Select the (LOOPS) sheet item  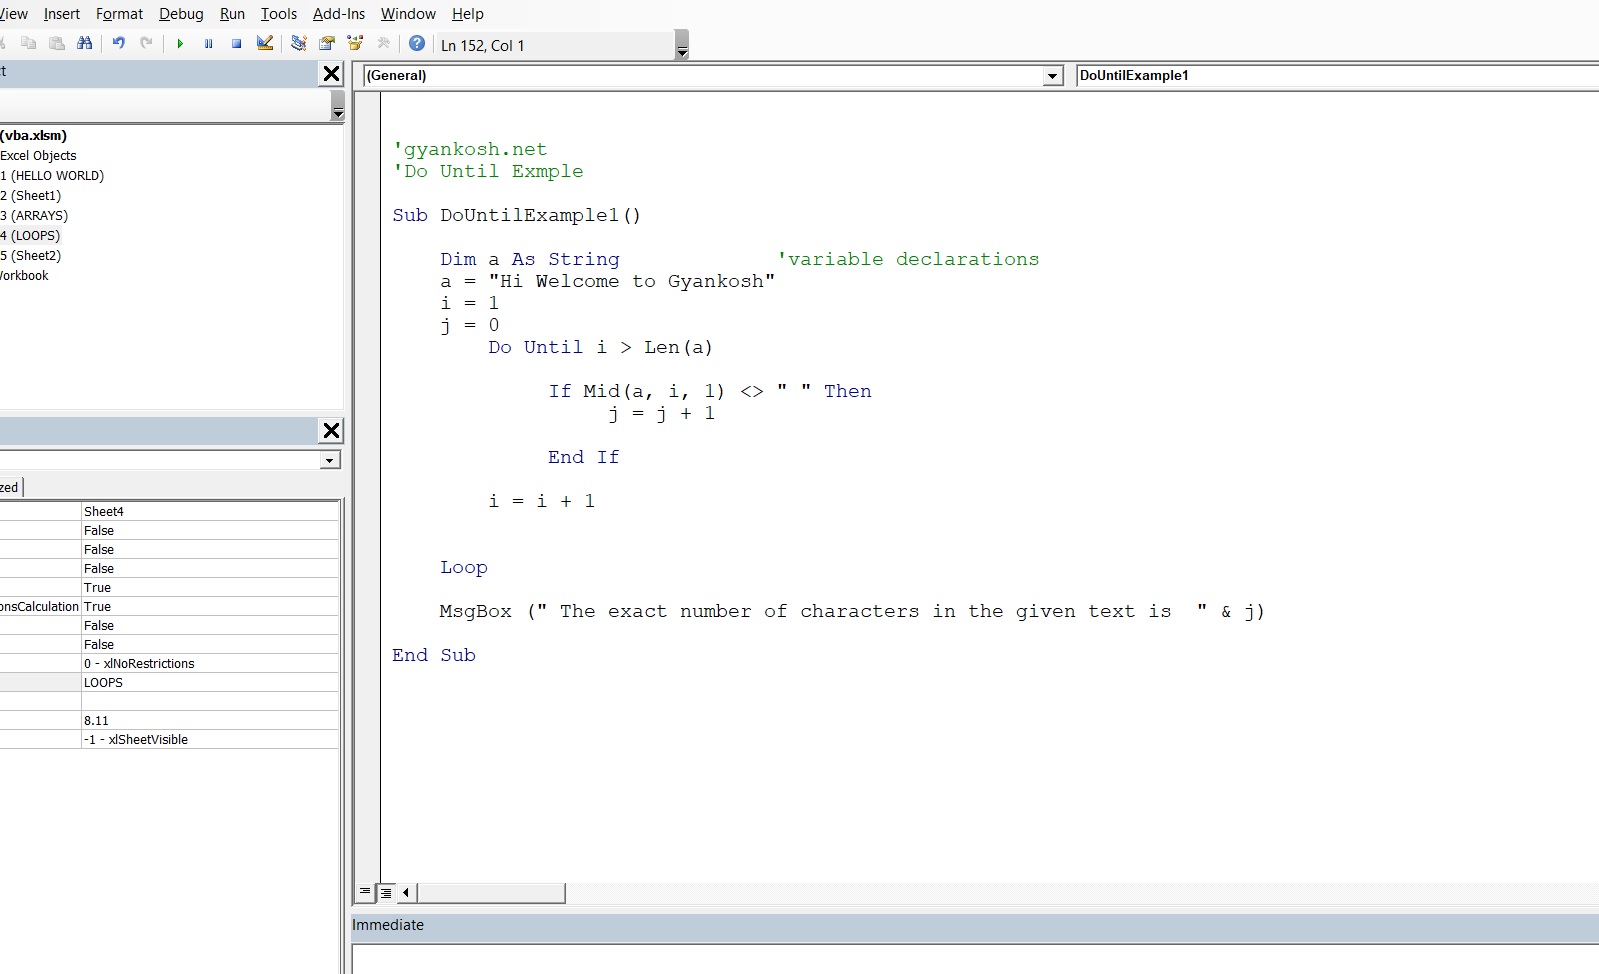pyautogui.click(x=31, y=236)
